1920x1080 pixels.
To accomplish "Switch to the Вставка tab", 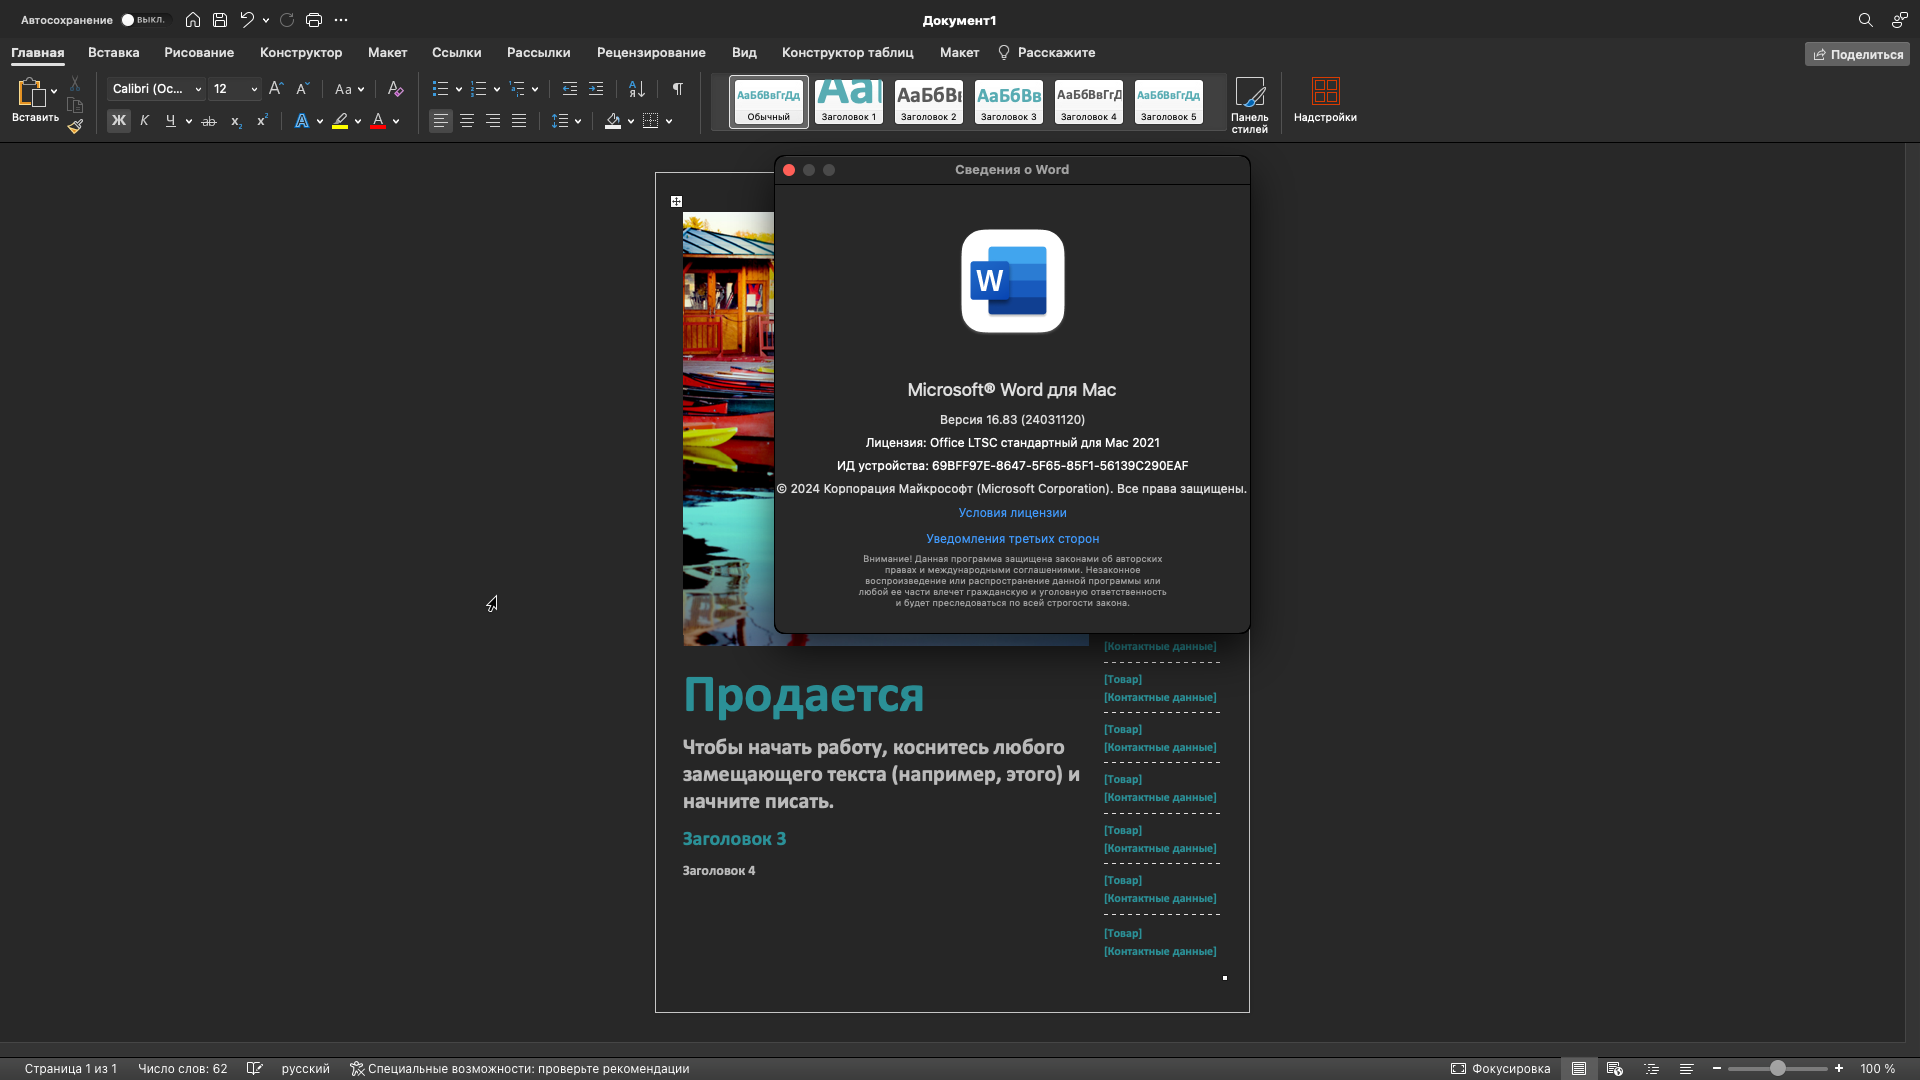I will tap(113, 53).
